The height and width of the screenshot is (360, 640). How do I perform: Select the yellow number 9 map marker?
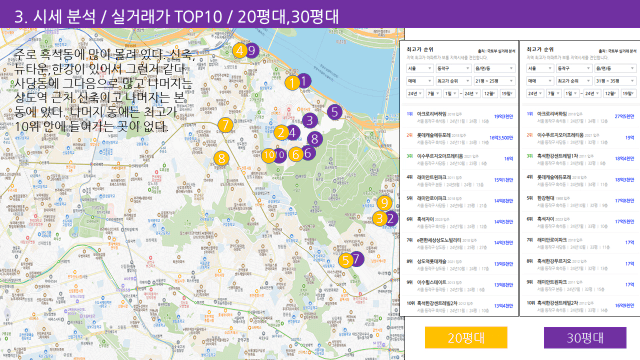pos(384,202)
